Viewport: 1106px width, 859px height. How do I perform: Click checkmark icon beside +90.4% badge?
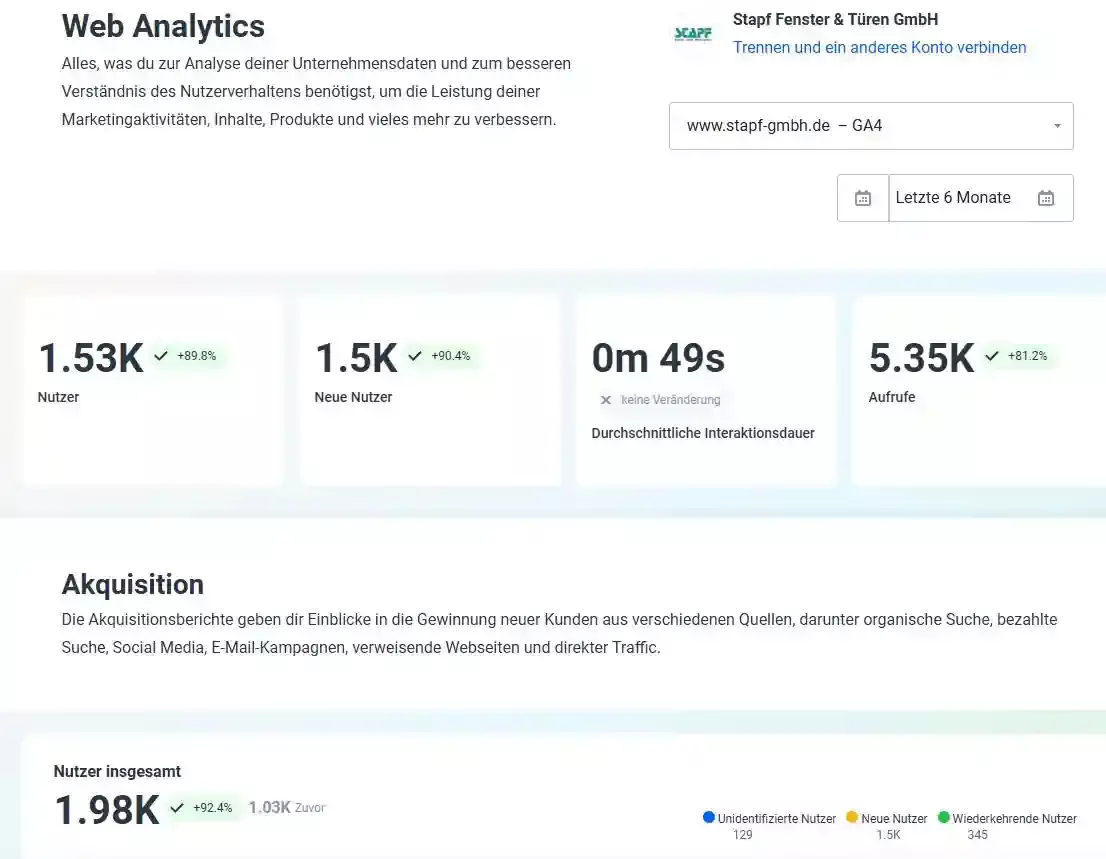(415, 356)
